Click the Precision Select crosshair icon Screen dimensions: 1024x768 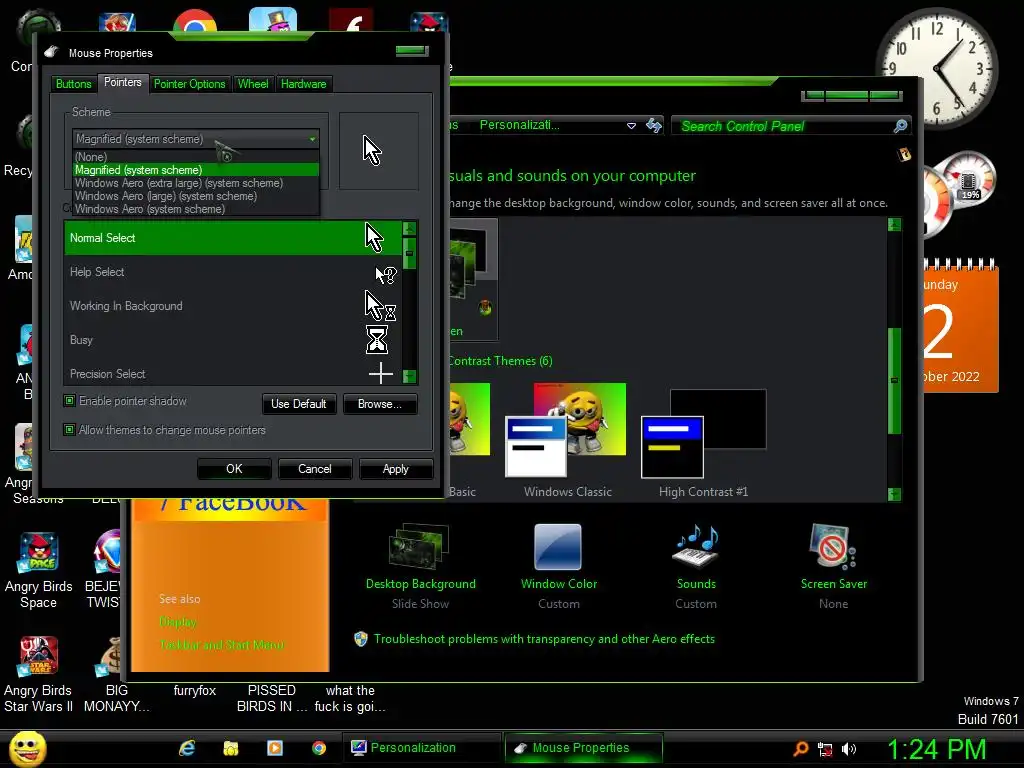pos(381,374)
